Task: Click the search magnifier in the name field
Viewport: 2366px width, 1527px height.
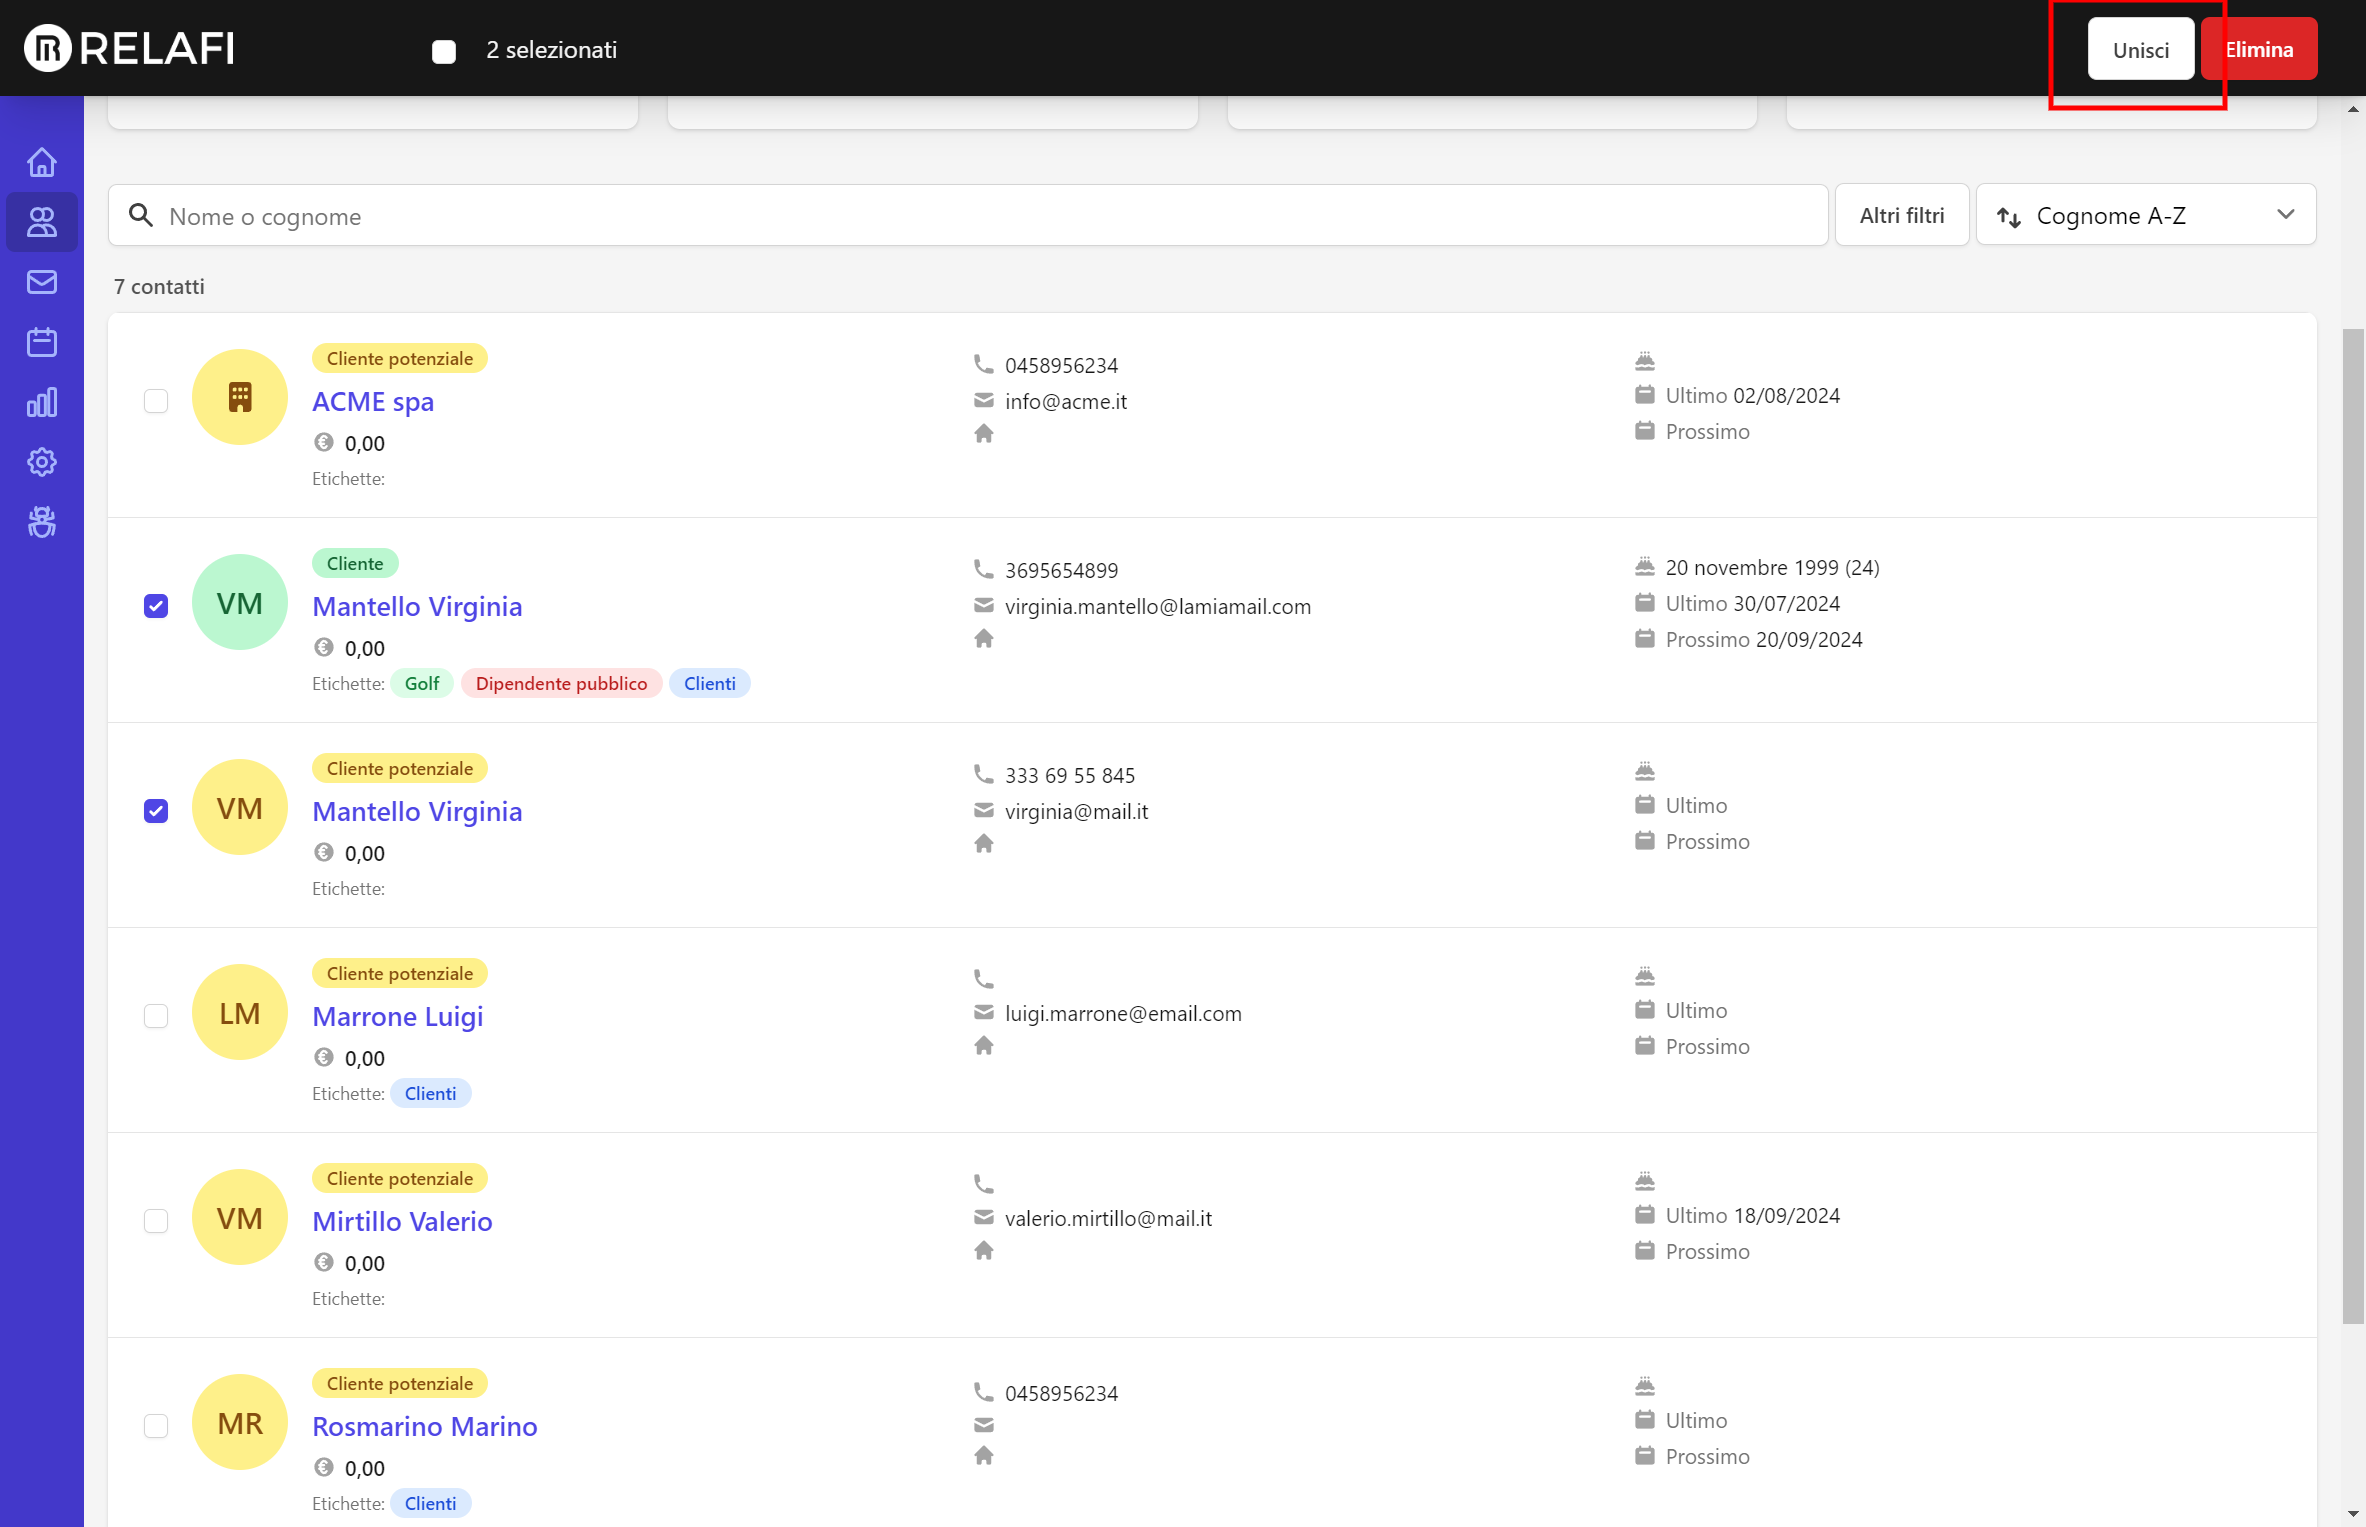Action: (x=140, y=215)
